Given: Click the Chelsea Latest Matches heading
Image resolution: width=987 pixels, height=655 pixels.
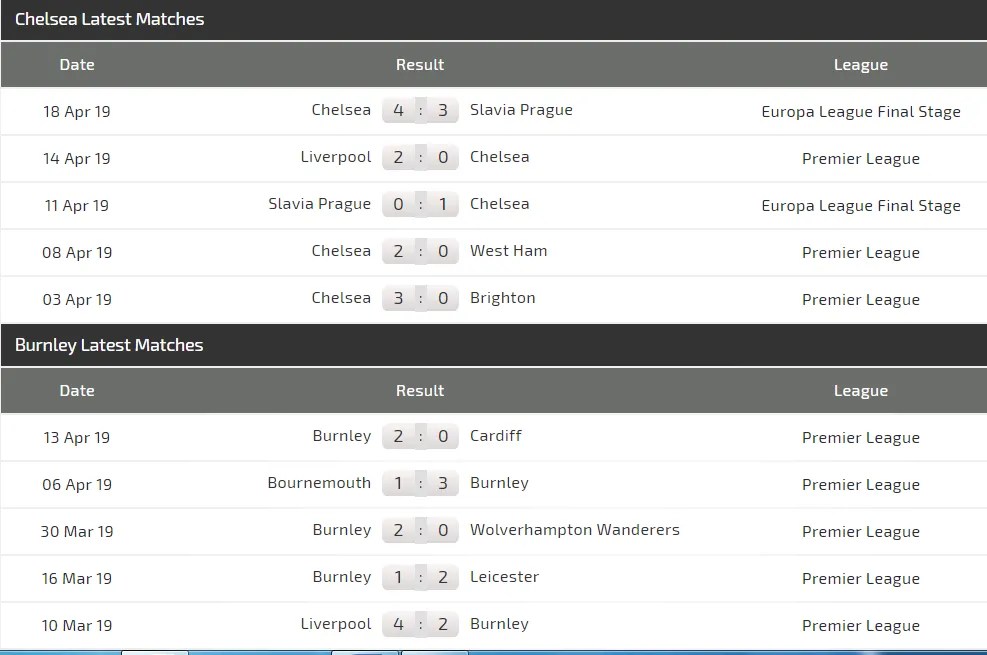Looking at the screenshot, I should coord(109,19).
